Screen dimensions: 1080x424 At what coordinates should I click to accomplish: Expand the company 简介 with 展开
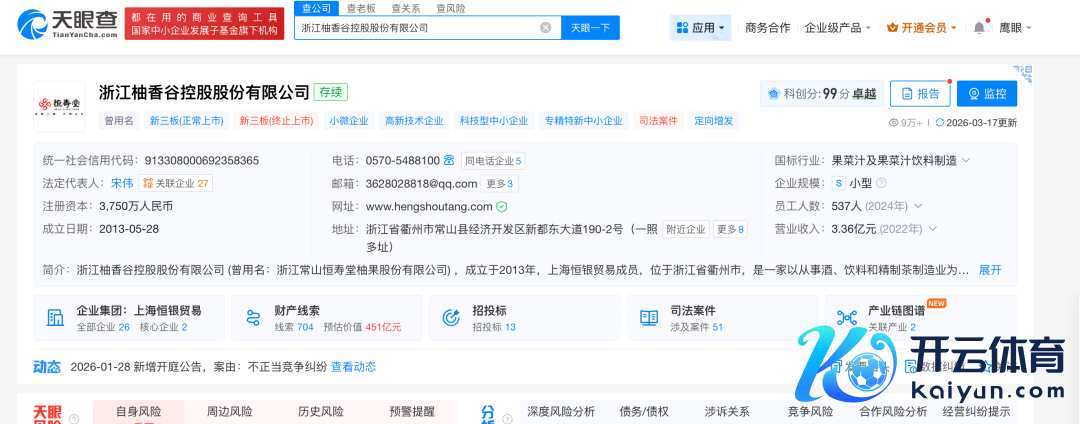[x=989, y=270]
